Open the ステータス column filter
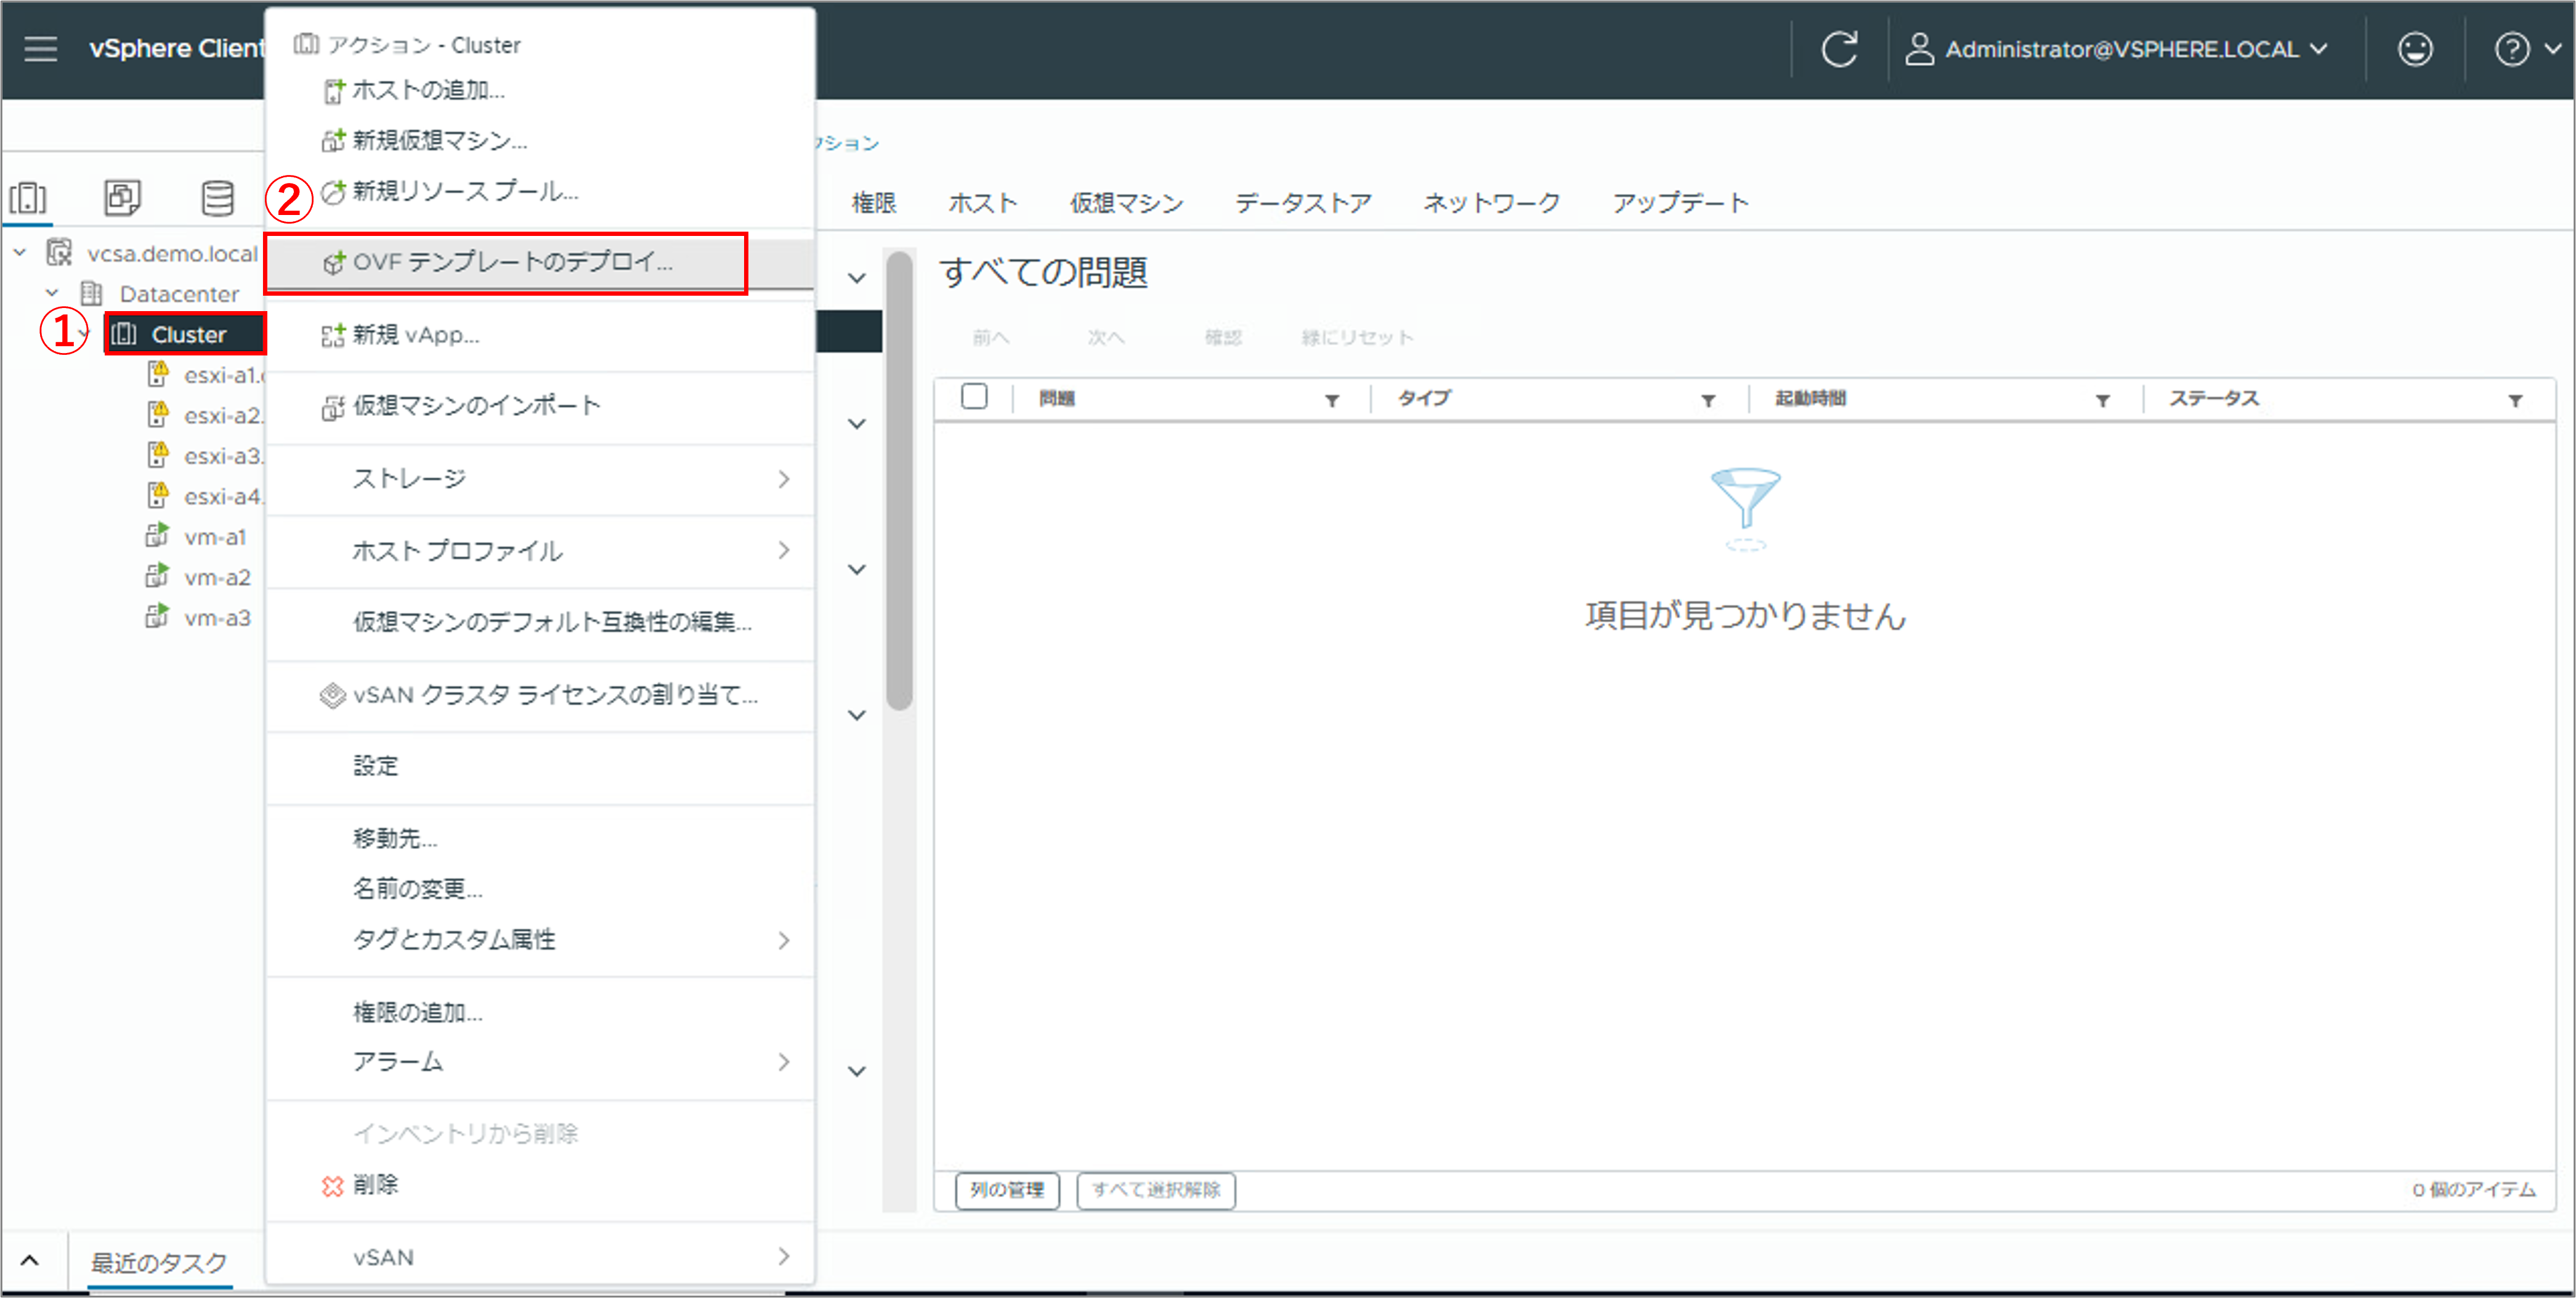This screenshot has height=1298, width=2576. (x=2515, y=400)
